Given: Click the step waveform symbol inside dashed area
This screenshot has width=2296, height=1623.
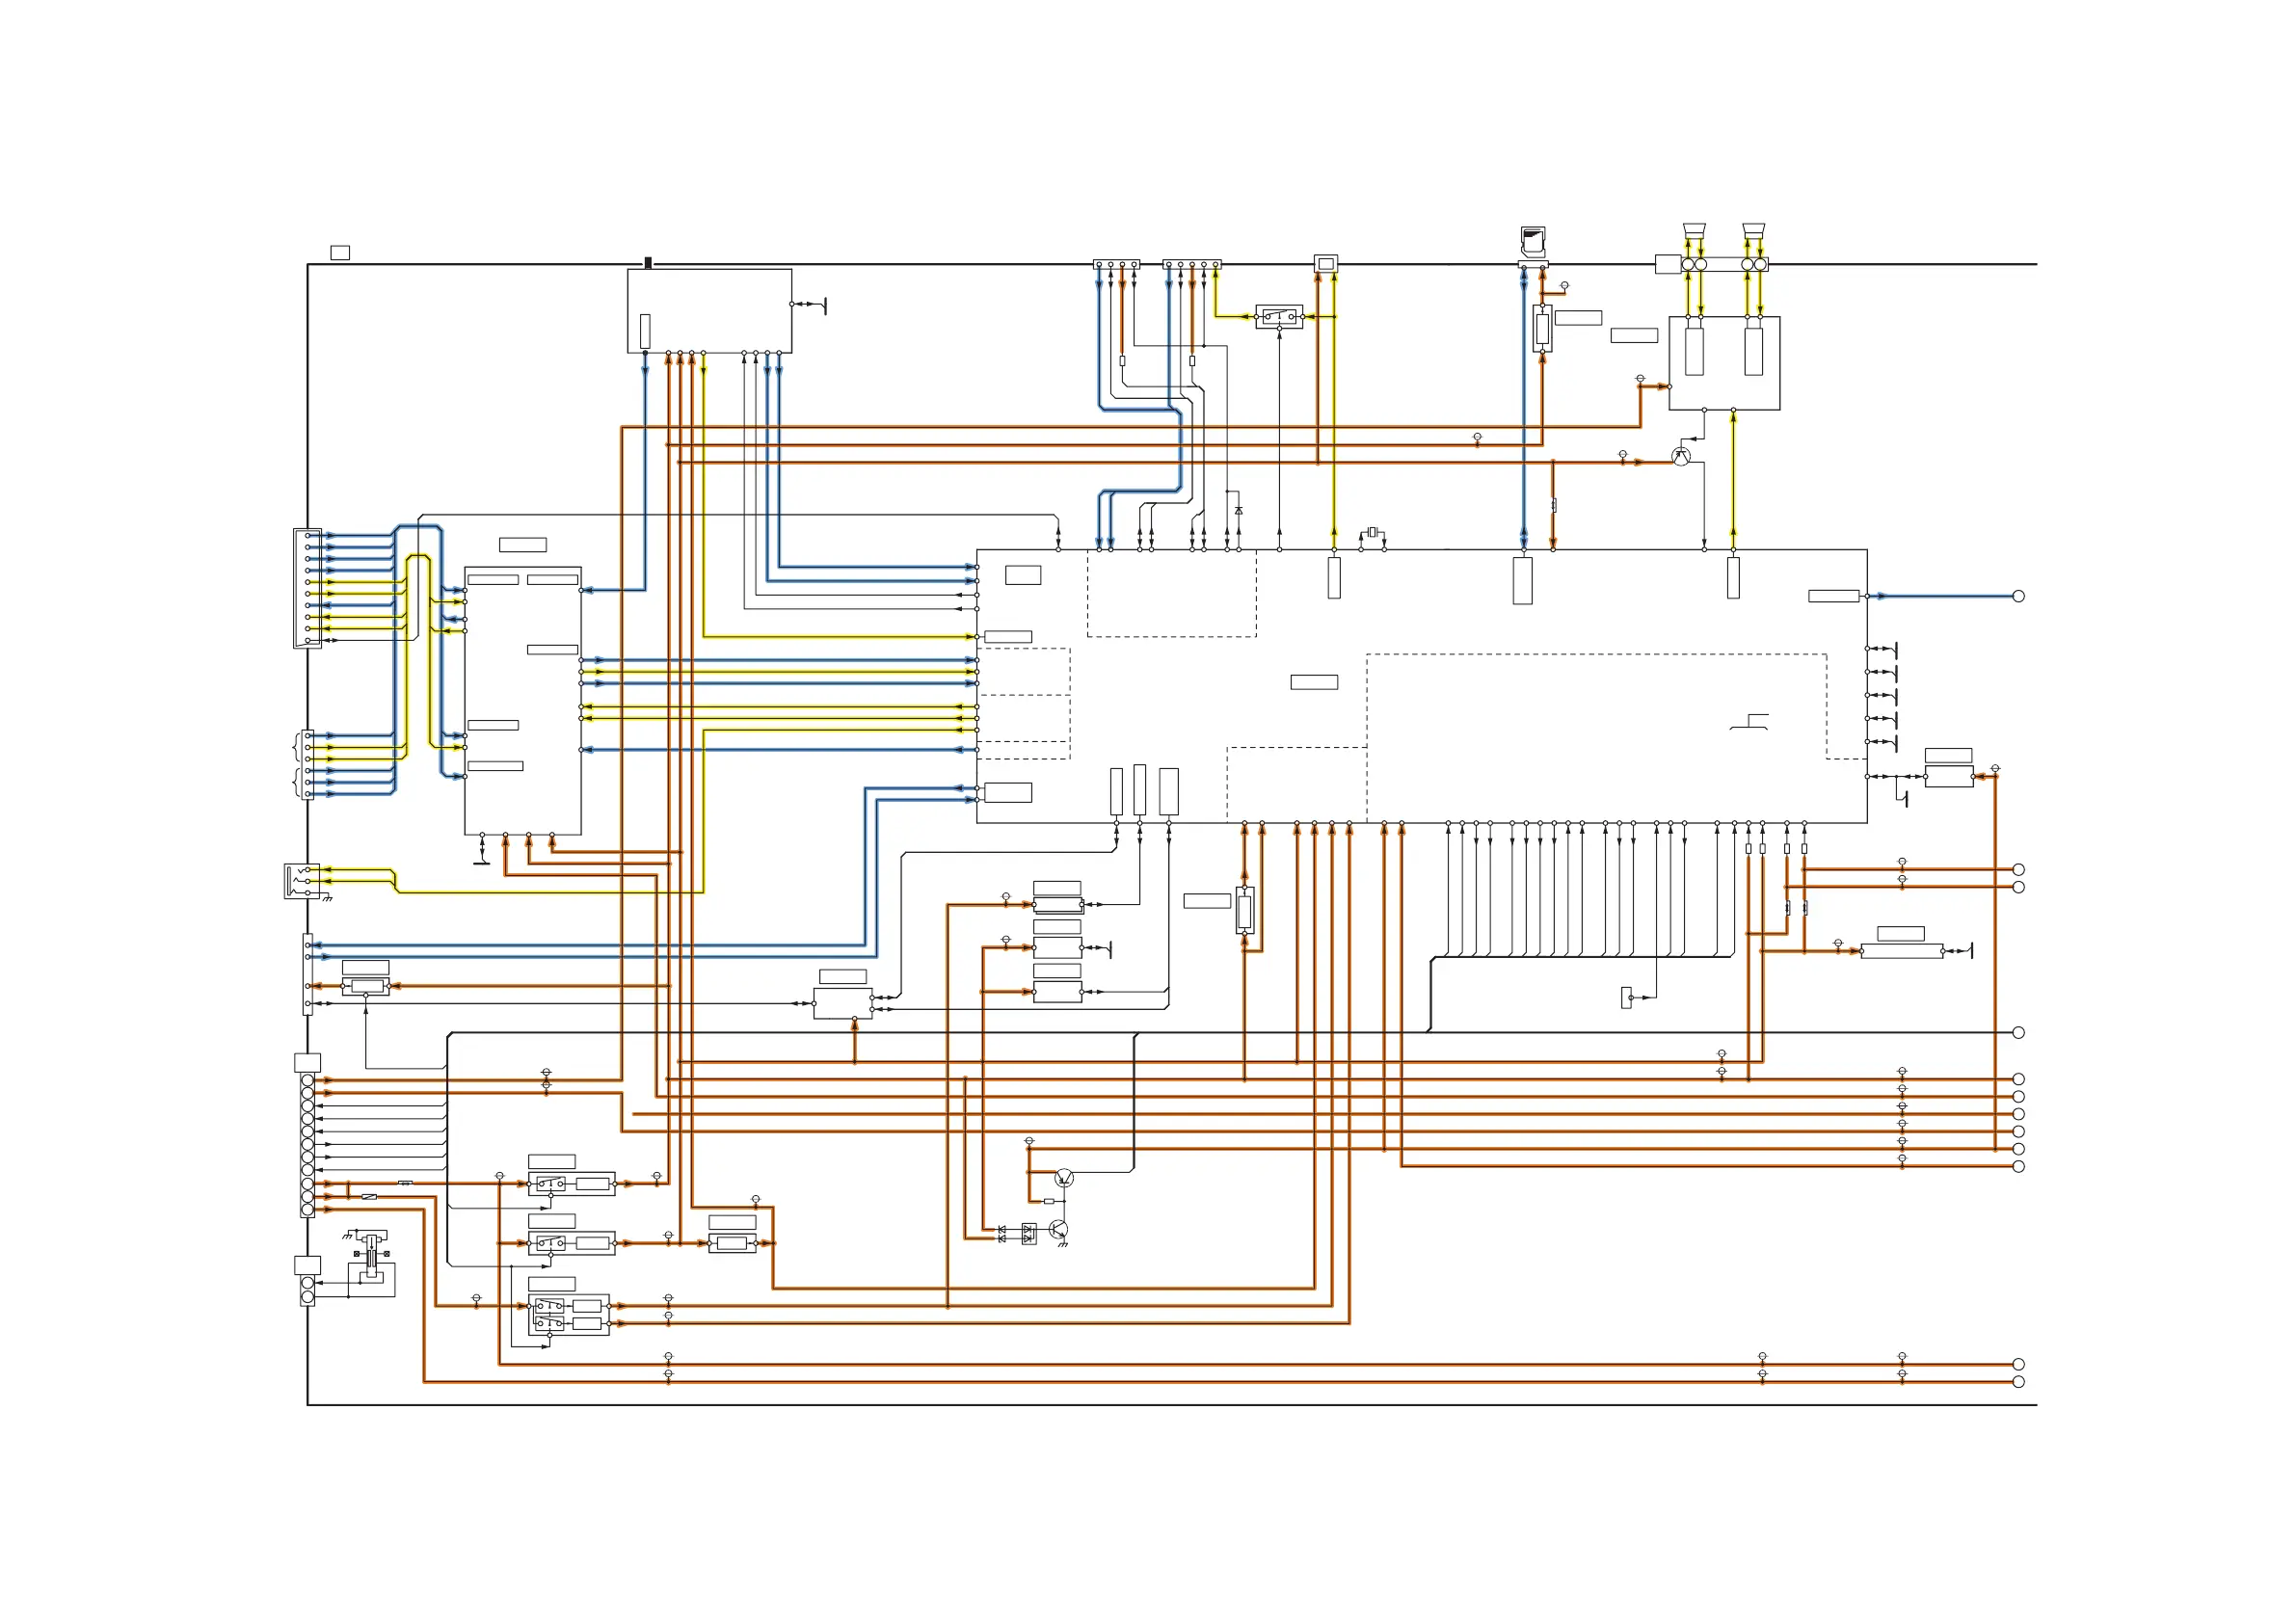Looking at the screenshot, I should (x=1750, y=722).
